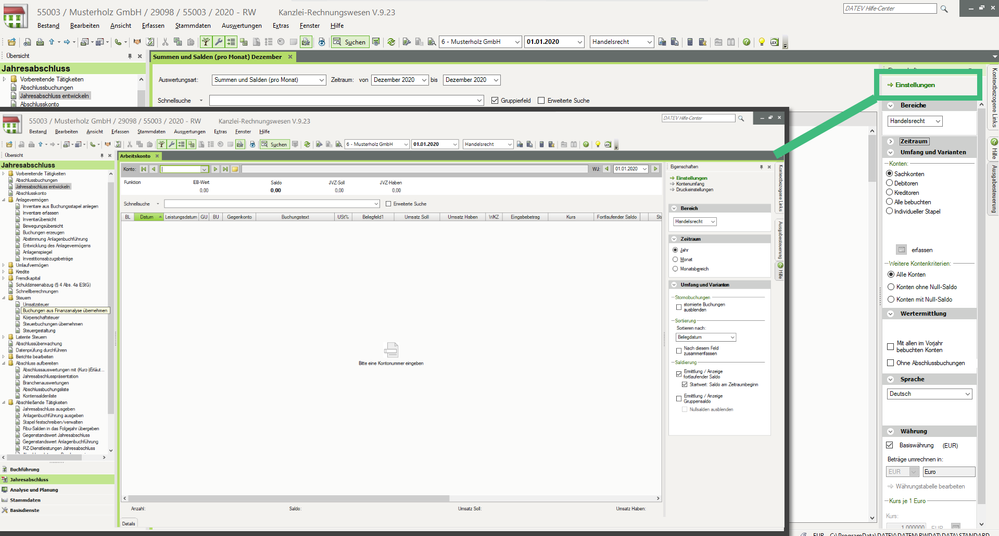Click the green help icon in front window toolbar
The height and width of the screenshot is (536, 999).
[586, 145]
